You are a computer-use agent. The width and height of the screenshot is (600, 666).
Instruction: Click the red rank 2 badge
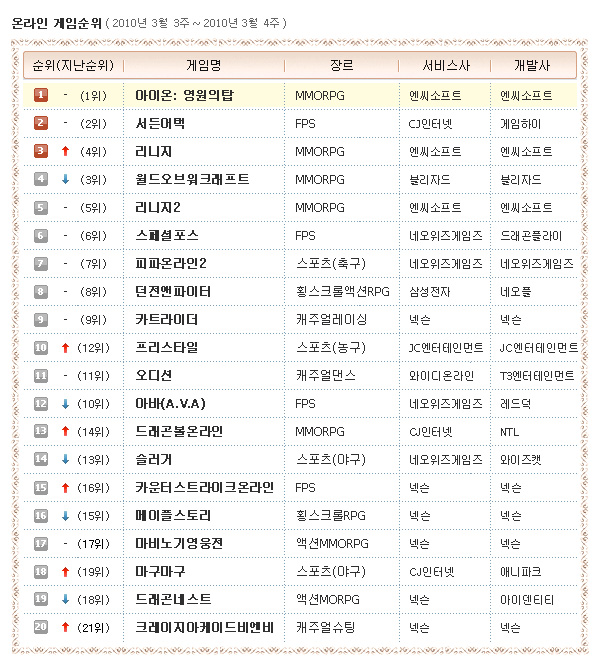tap(41, 123)
